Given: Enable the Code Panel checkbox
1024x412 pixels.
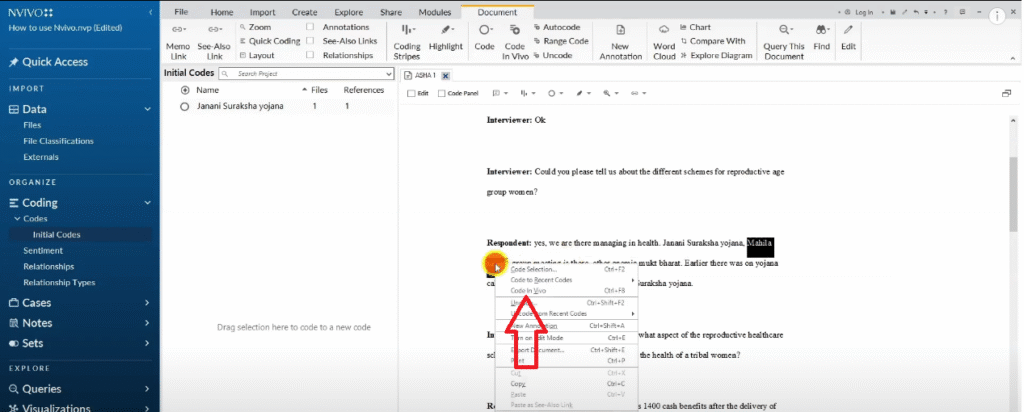Looking at the screenshot, I should pyautogui.click(x=441, y=94).
